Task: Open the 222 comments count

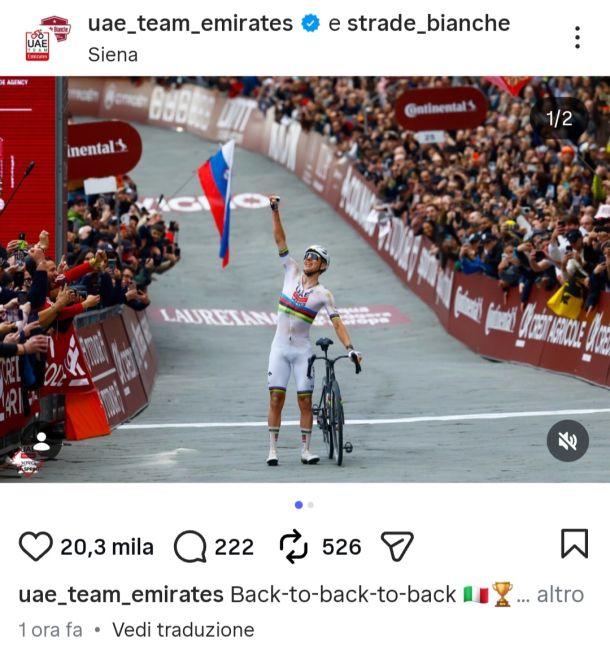Action: pos(234,547)
